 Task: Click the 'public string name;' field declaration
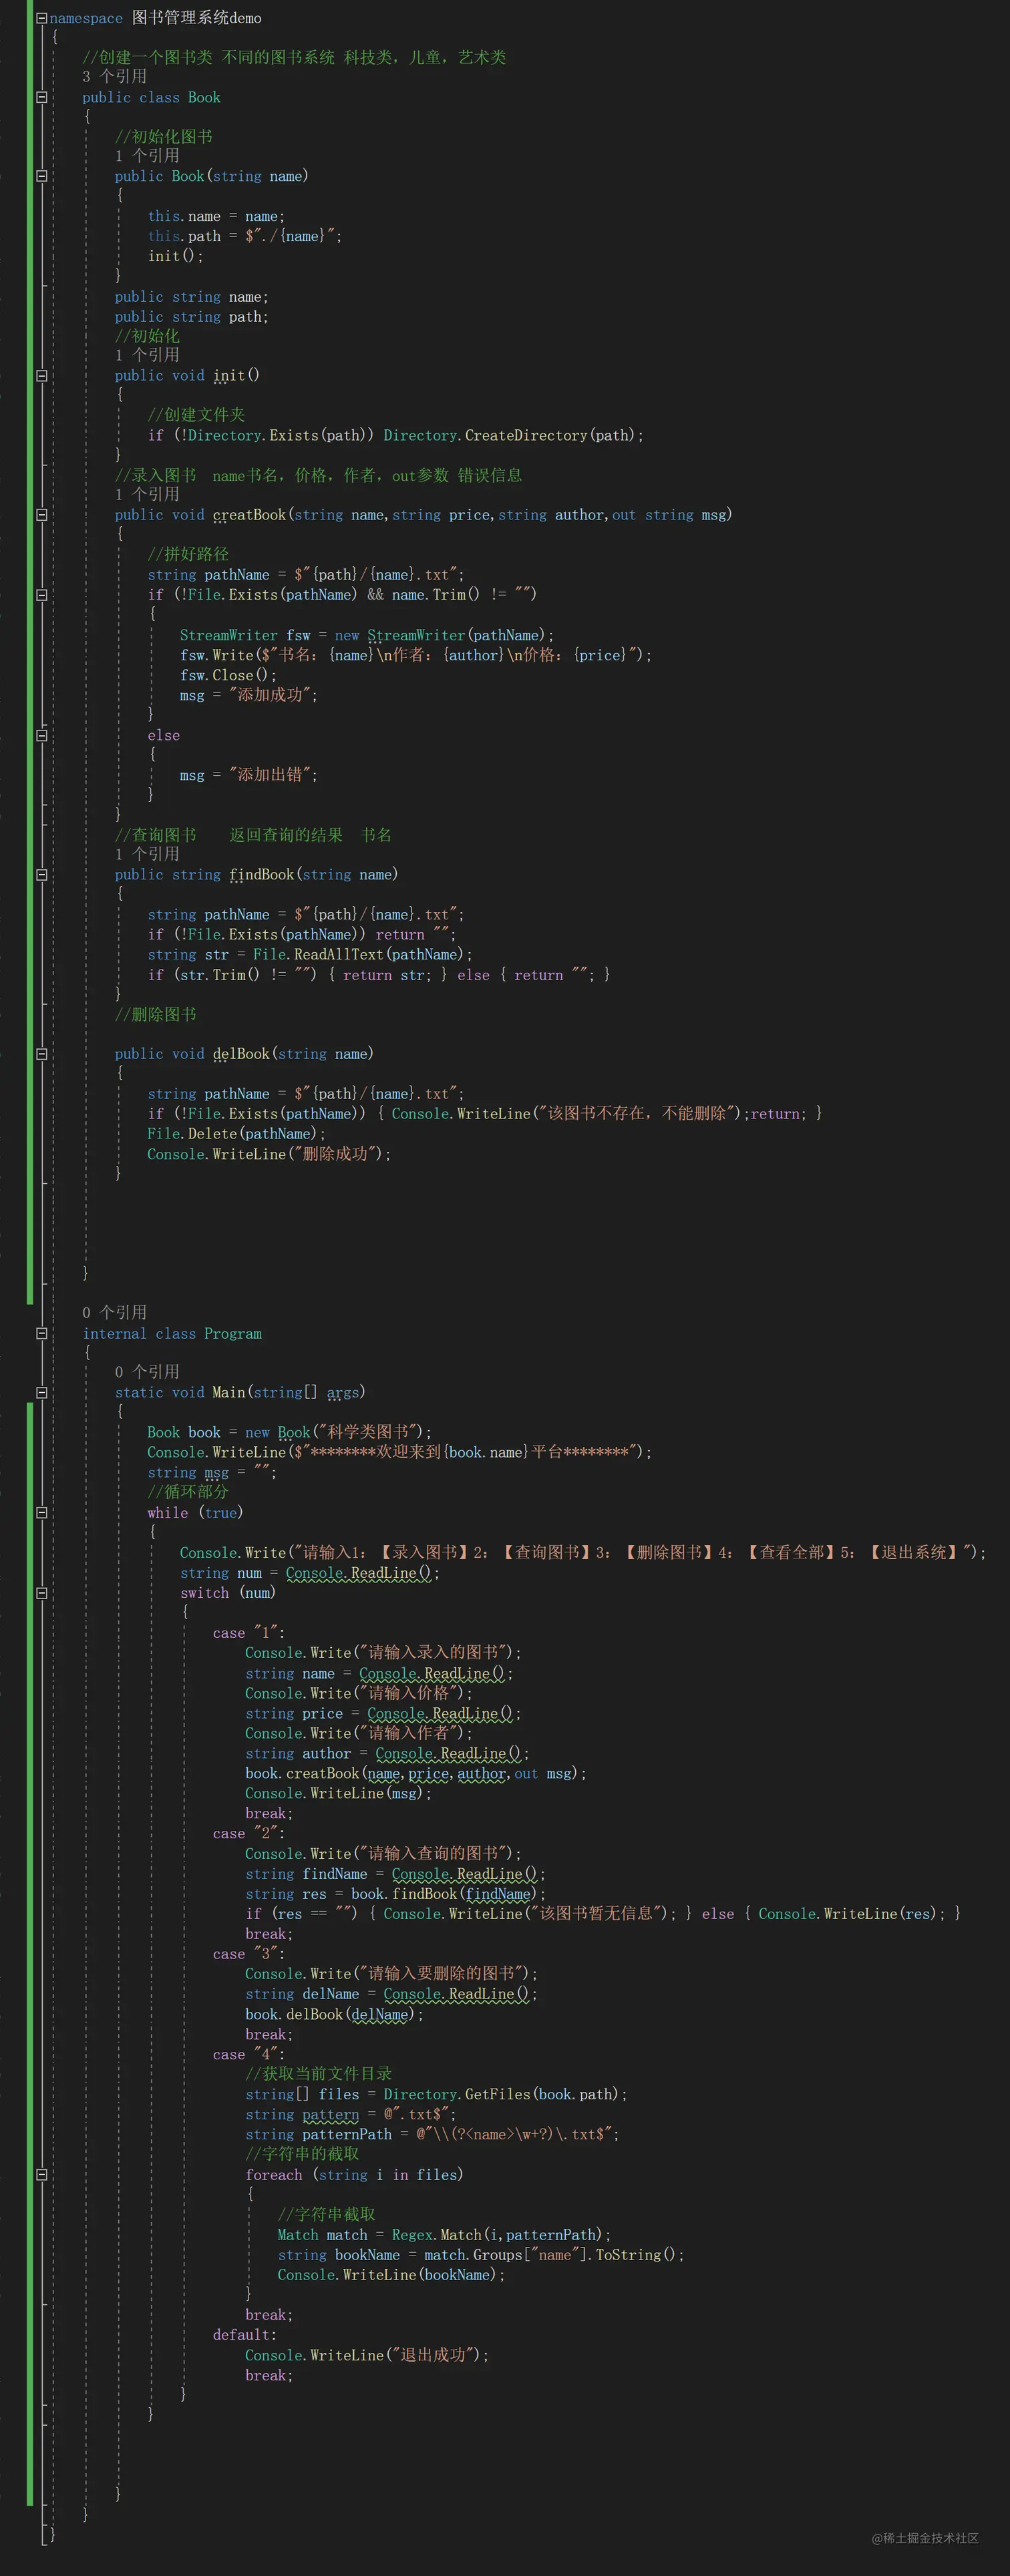tap(191, 297)
